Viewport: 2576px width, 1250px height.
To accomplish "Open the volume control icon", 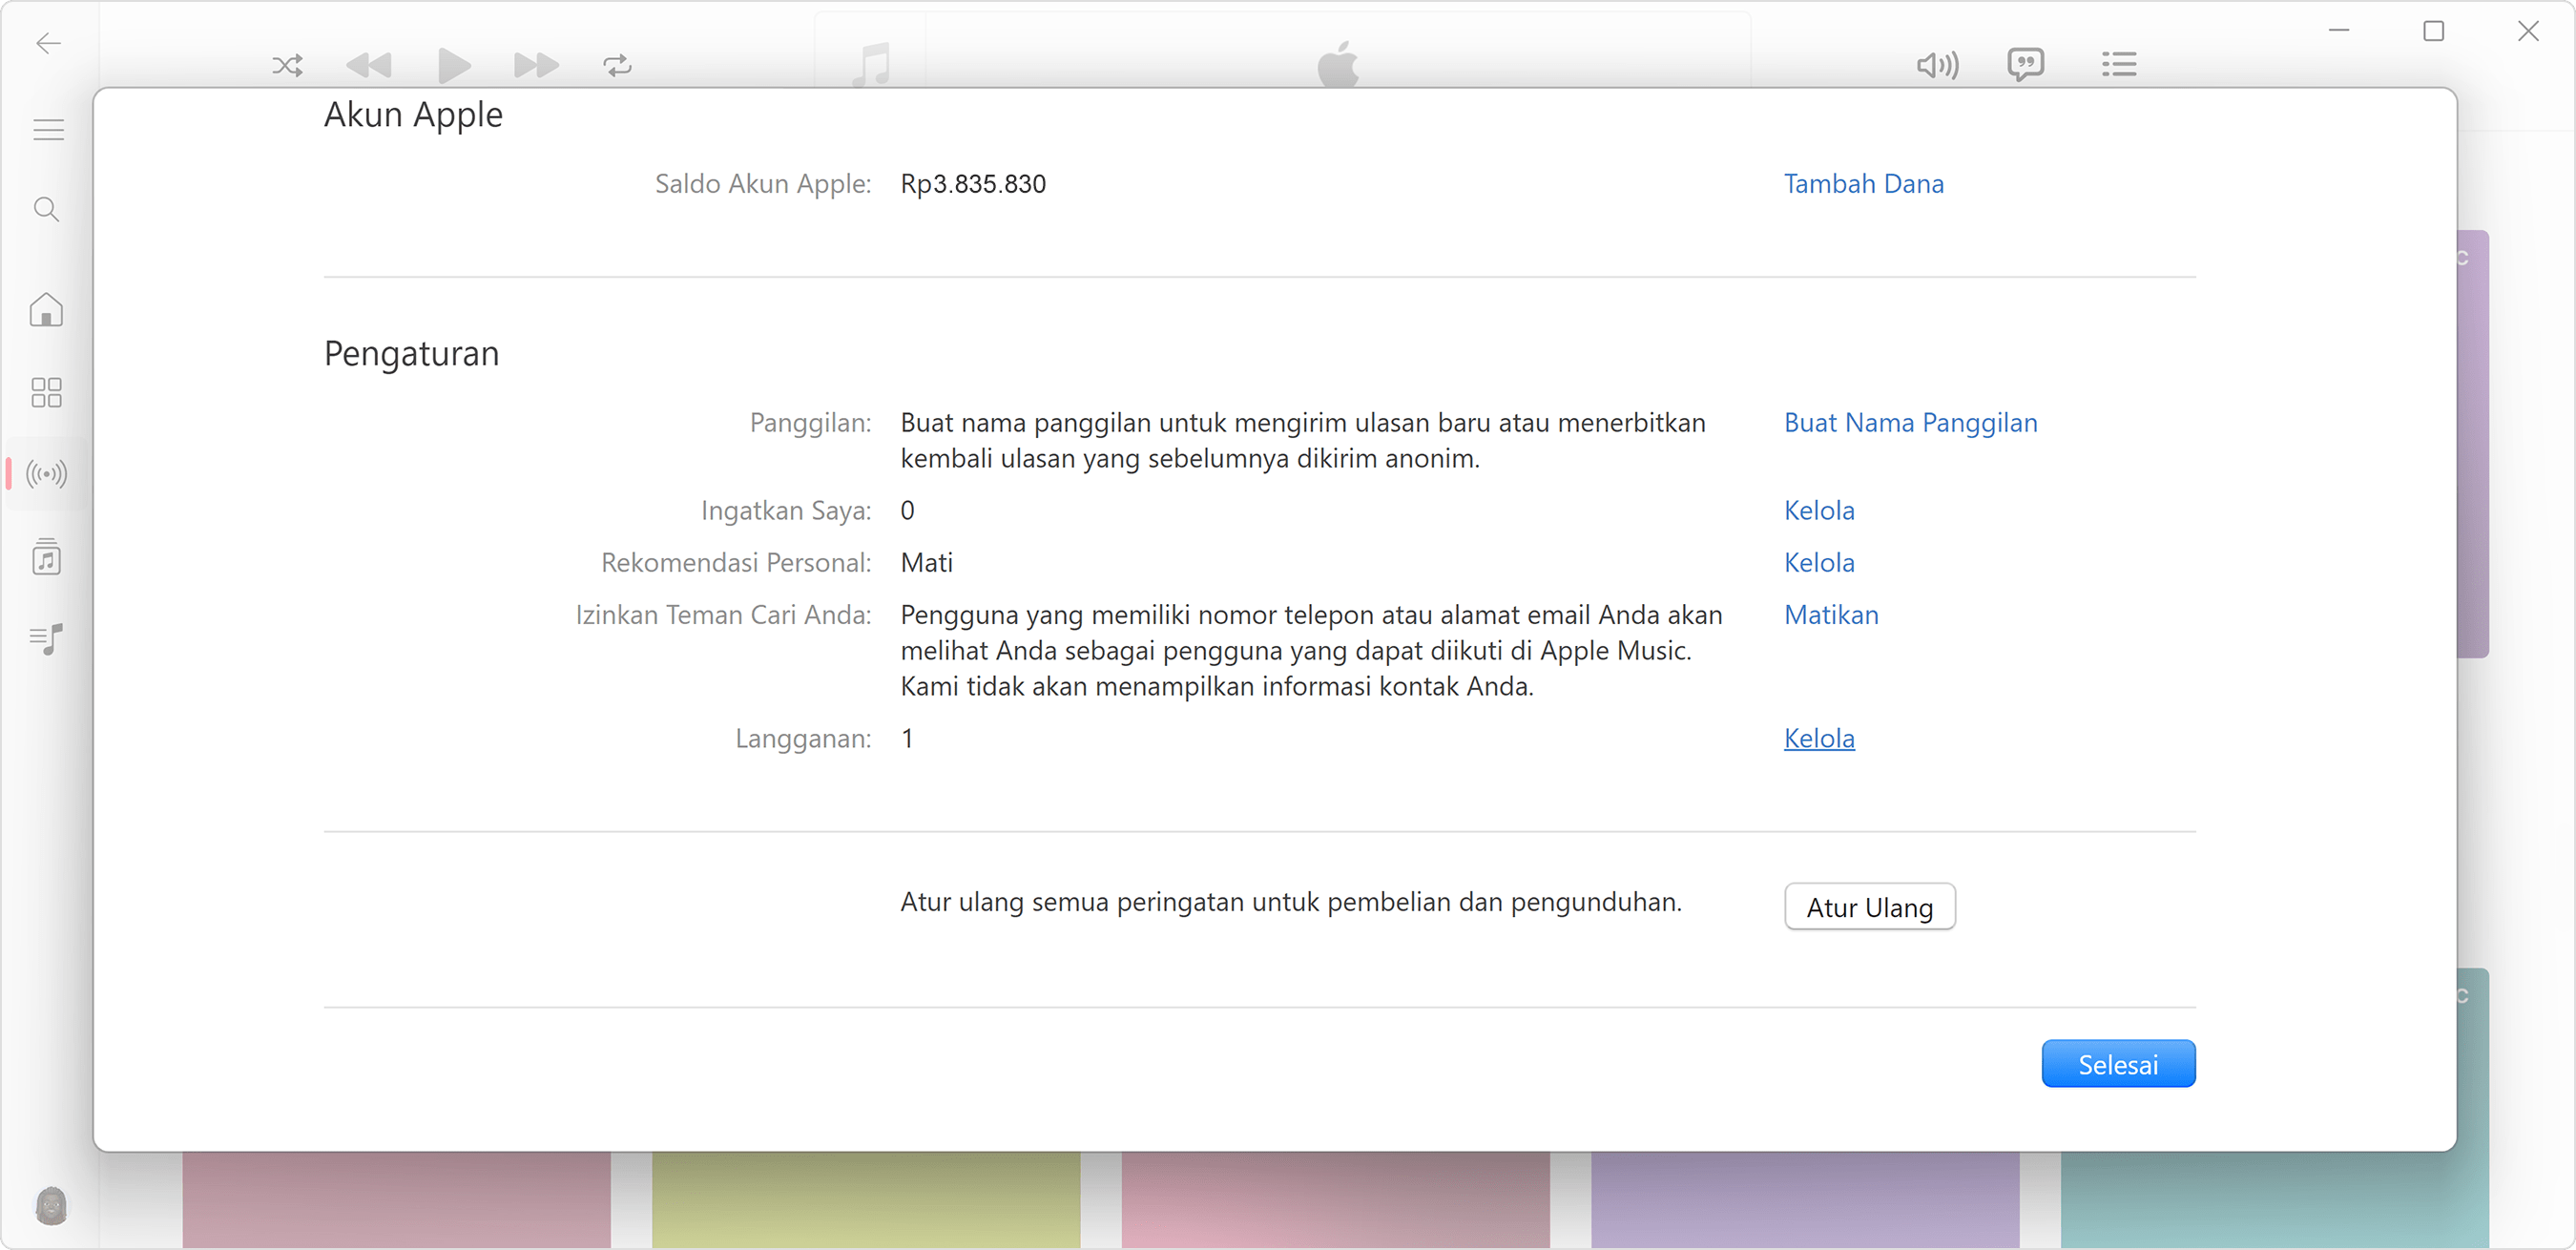I will click(1937, 66).
